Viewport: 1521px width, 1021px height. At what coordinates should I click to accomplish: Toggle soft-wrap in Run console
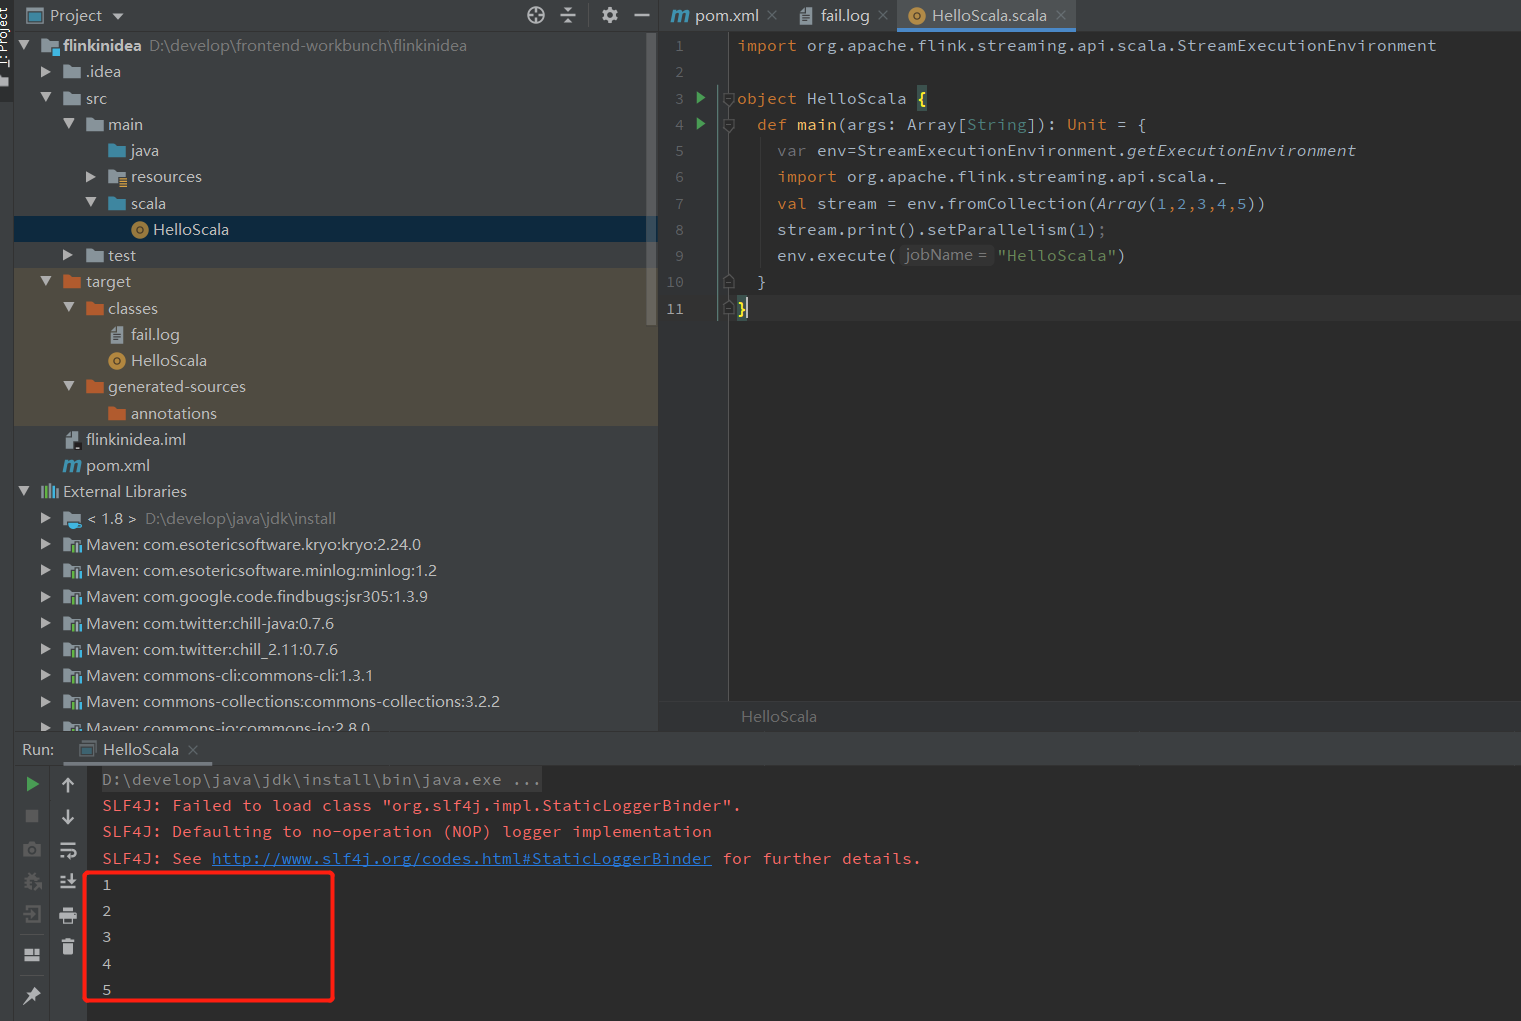coord(68,850)
